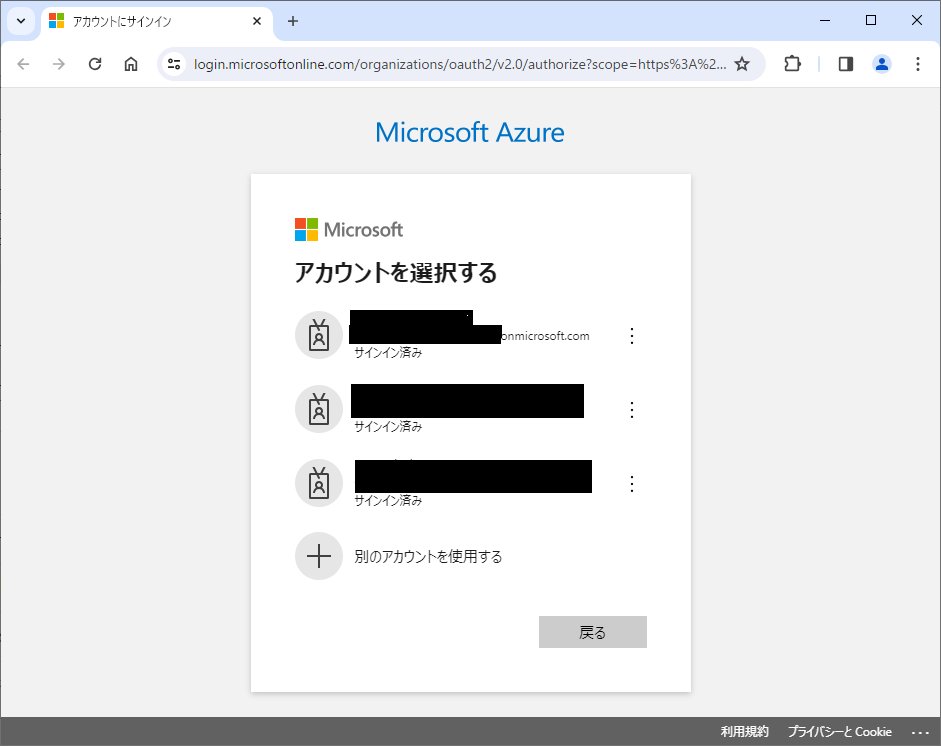Click the third account's badge icon
The height and width of the screenshot is (746, 941).
coord(319,483)
